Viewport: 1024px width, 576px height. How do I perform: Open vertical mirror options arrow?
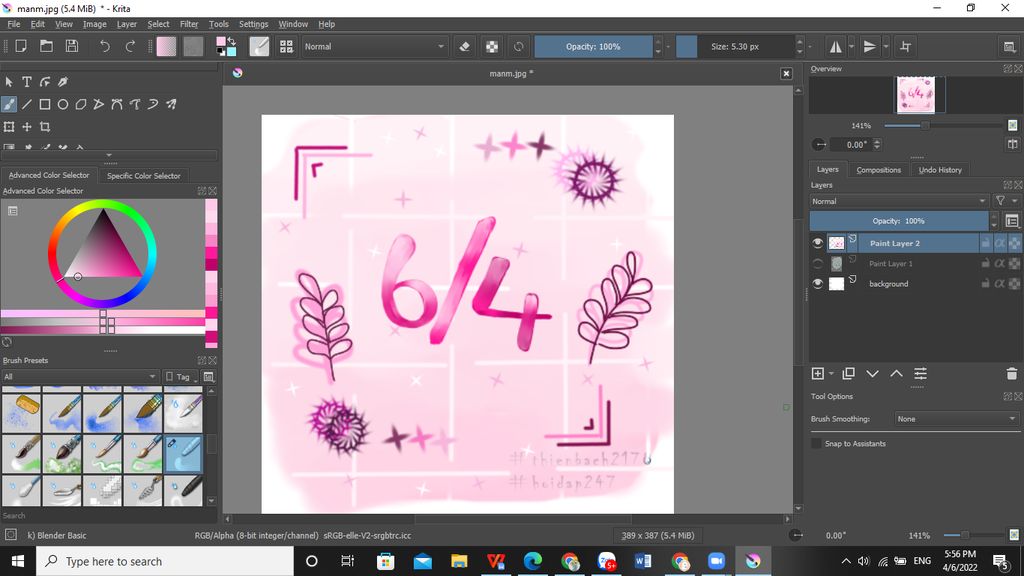point(886,46)
